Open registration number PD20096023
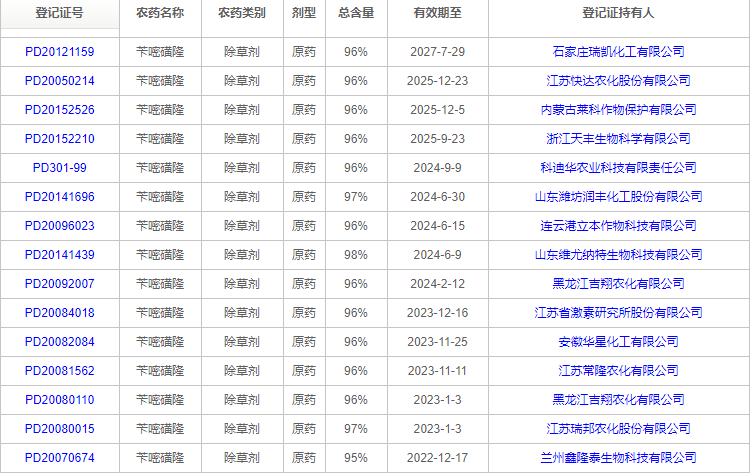Screen dimensions: 752x473 click(59, 226)
